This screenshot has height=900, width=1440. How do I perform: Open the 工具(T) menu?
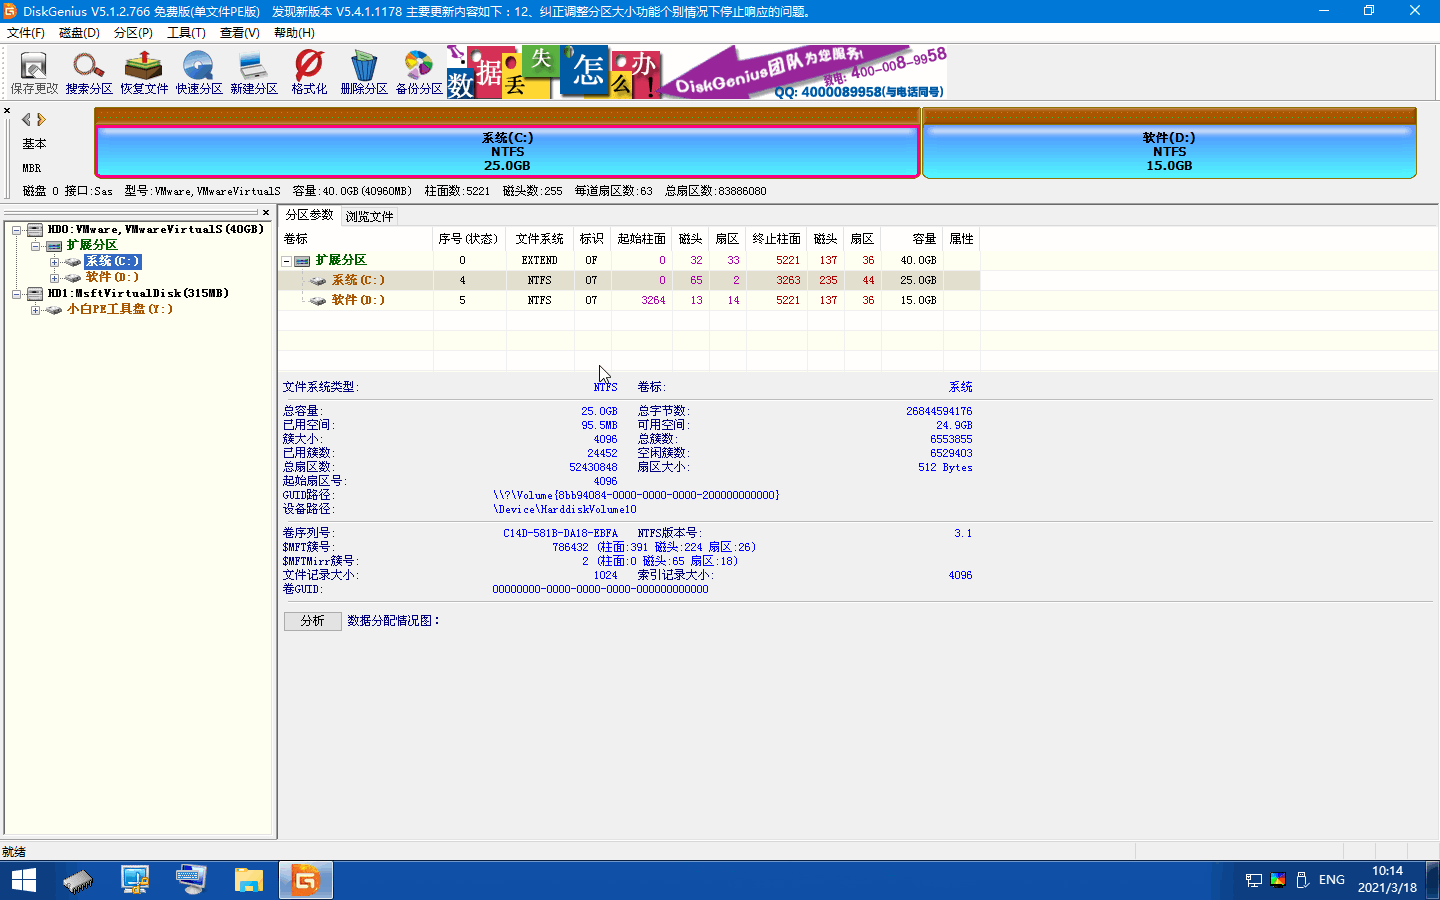click(186, 33)
